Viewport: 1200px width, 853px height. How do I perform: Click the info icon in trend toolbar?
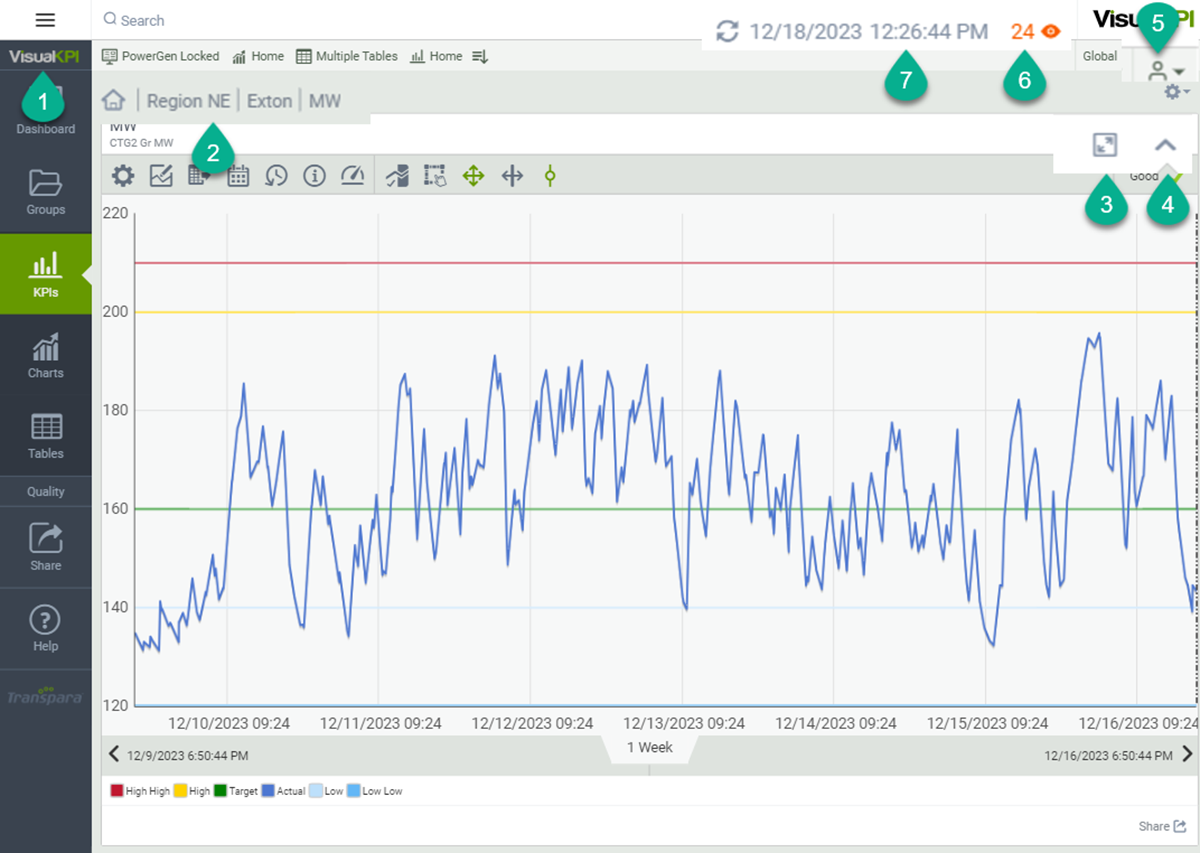coord(314,177)
